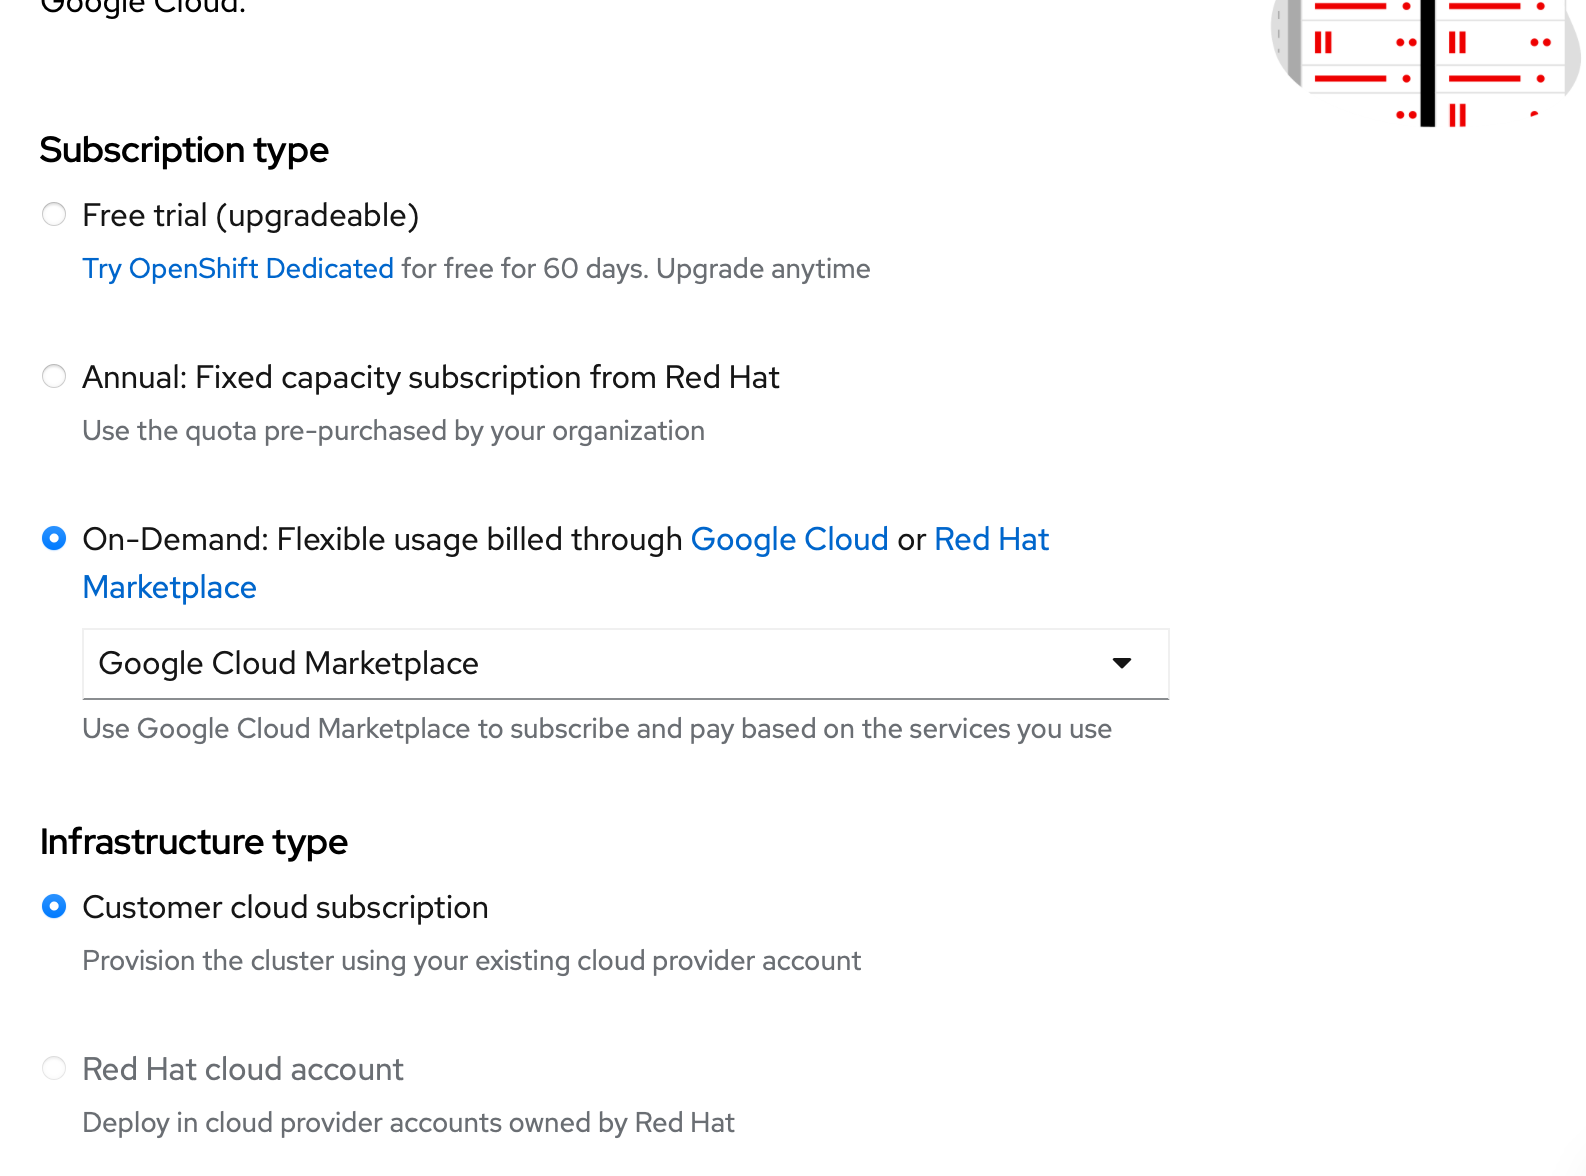Open the Google Cloud Marketplace select box
Image resolution: width=1586 pixels, height=1176 pixels.
pyautogui.click(x=600, y=664)
